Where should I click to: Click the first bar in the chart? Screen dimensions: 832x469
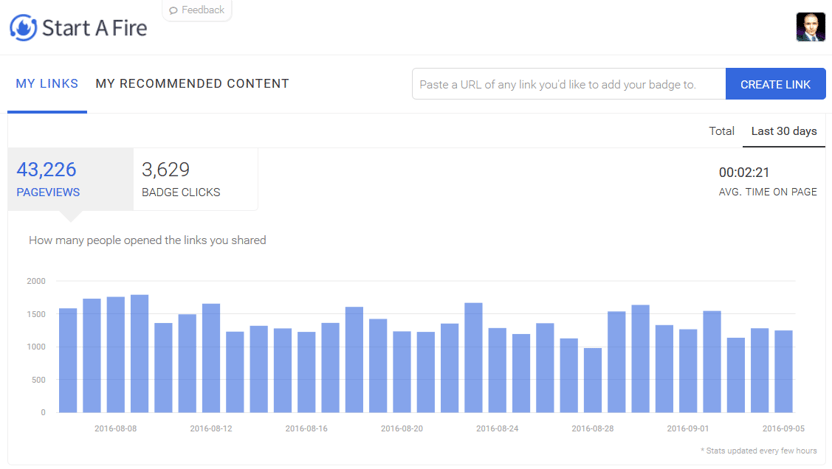[68, 360]
